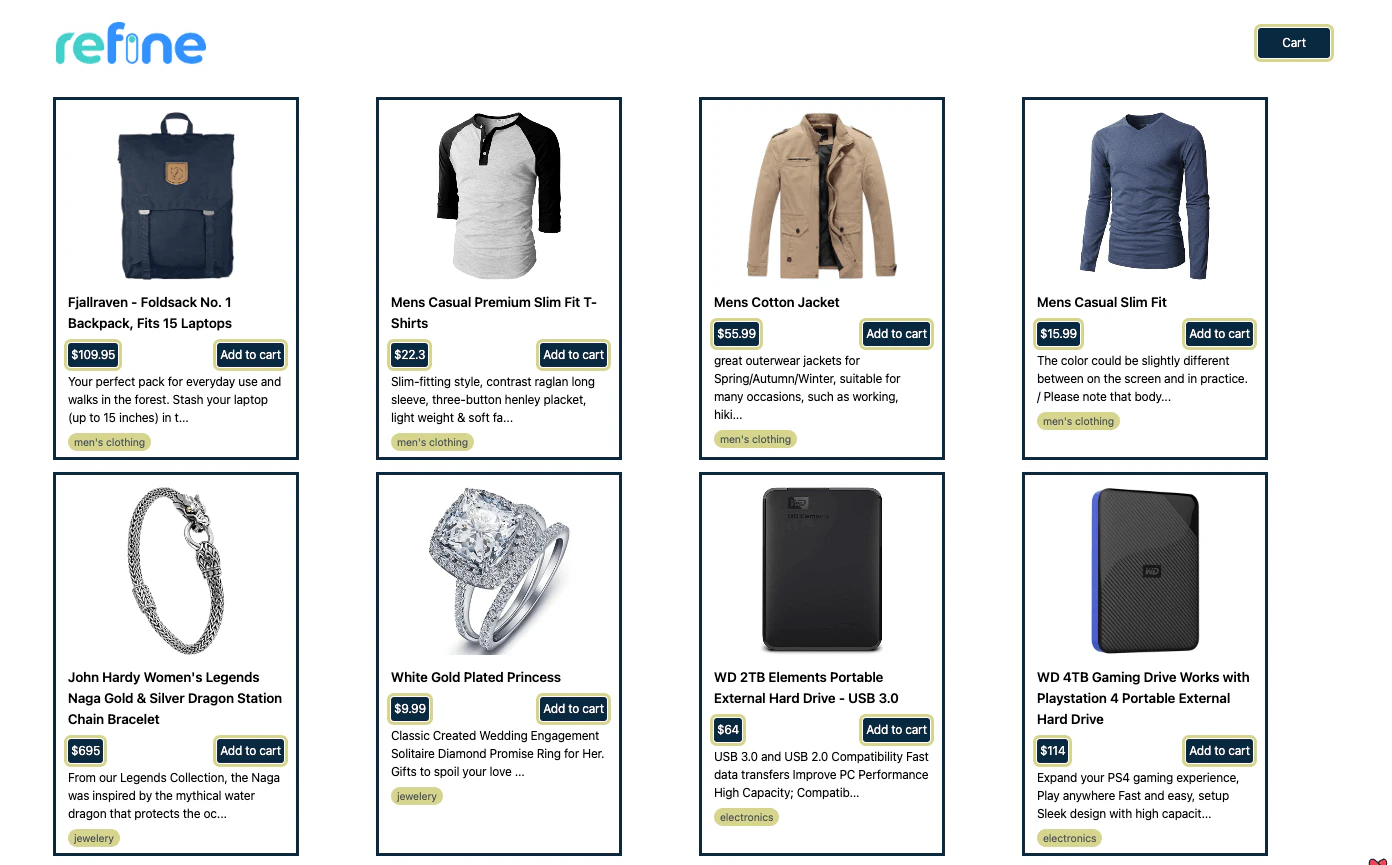The height and width of the screenshot is (865, 1392).
Task: Click the $695 price tag
Action: 85,751
